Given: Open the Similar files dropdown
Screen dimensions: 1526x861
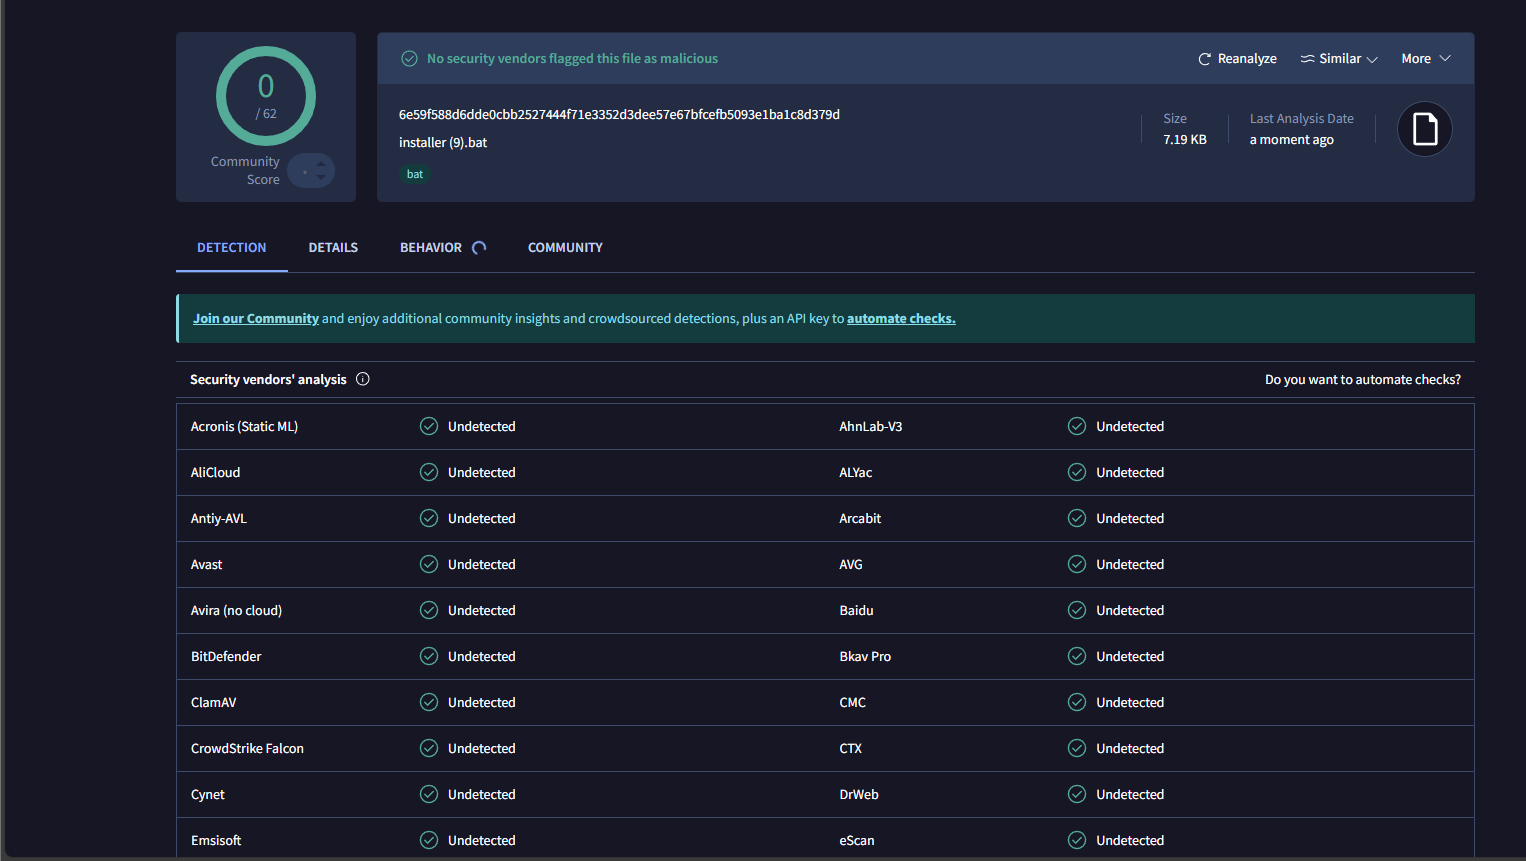Looking at the screenshot, I should coord(1339,58).
